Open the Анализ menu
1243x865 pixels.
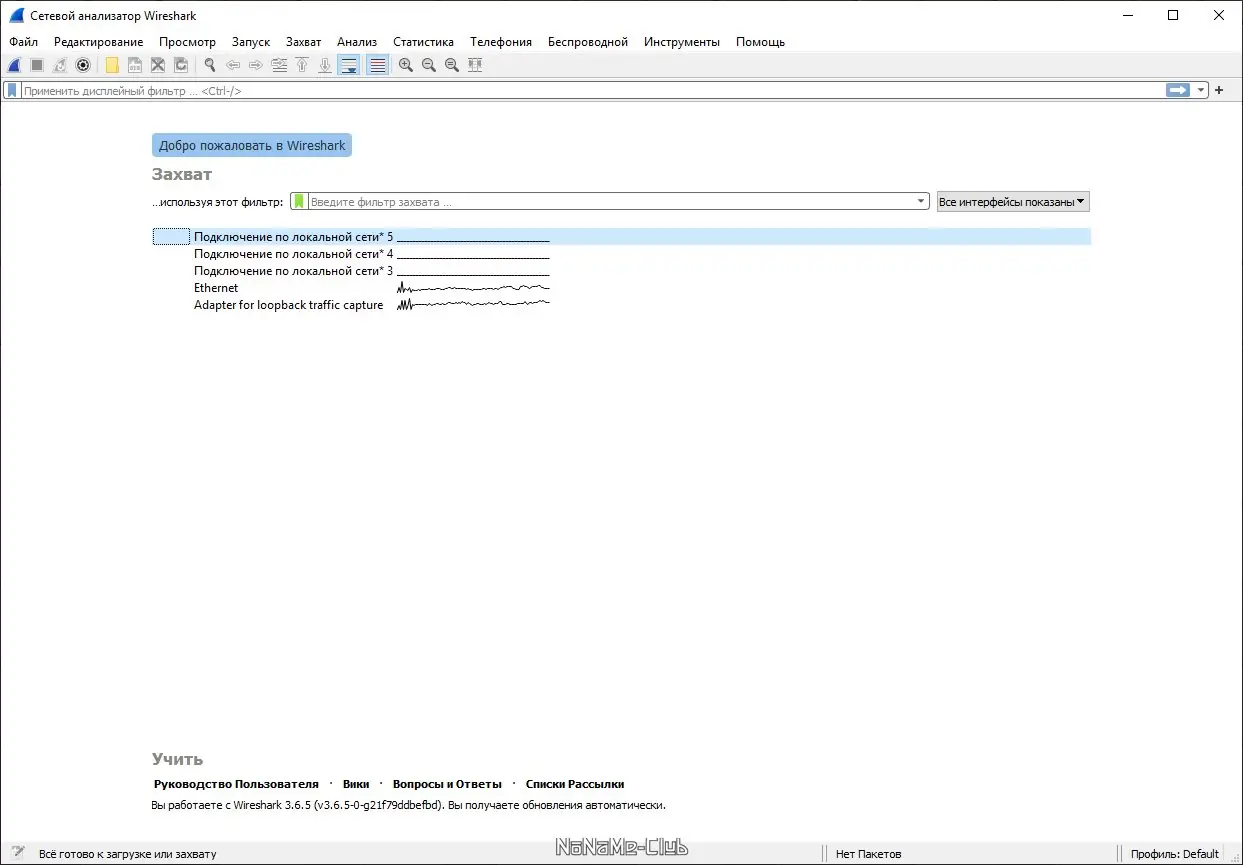pyautogui.click(x=357, y=42)
